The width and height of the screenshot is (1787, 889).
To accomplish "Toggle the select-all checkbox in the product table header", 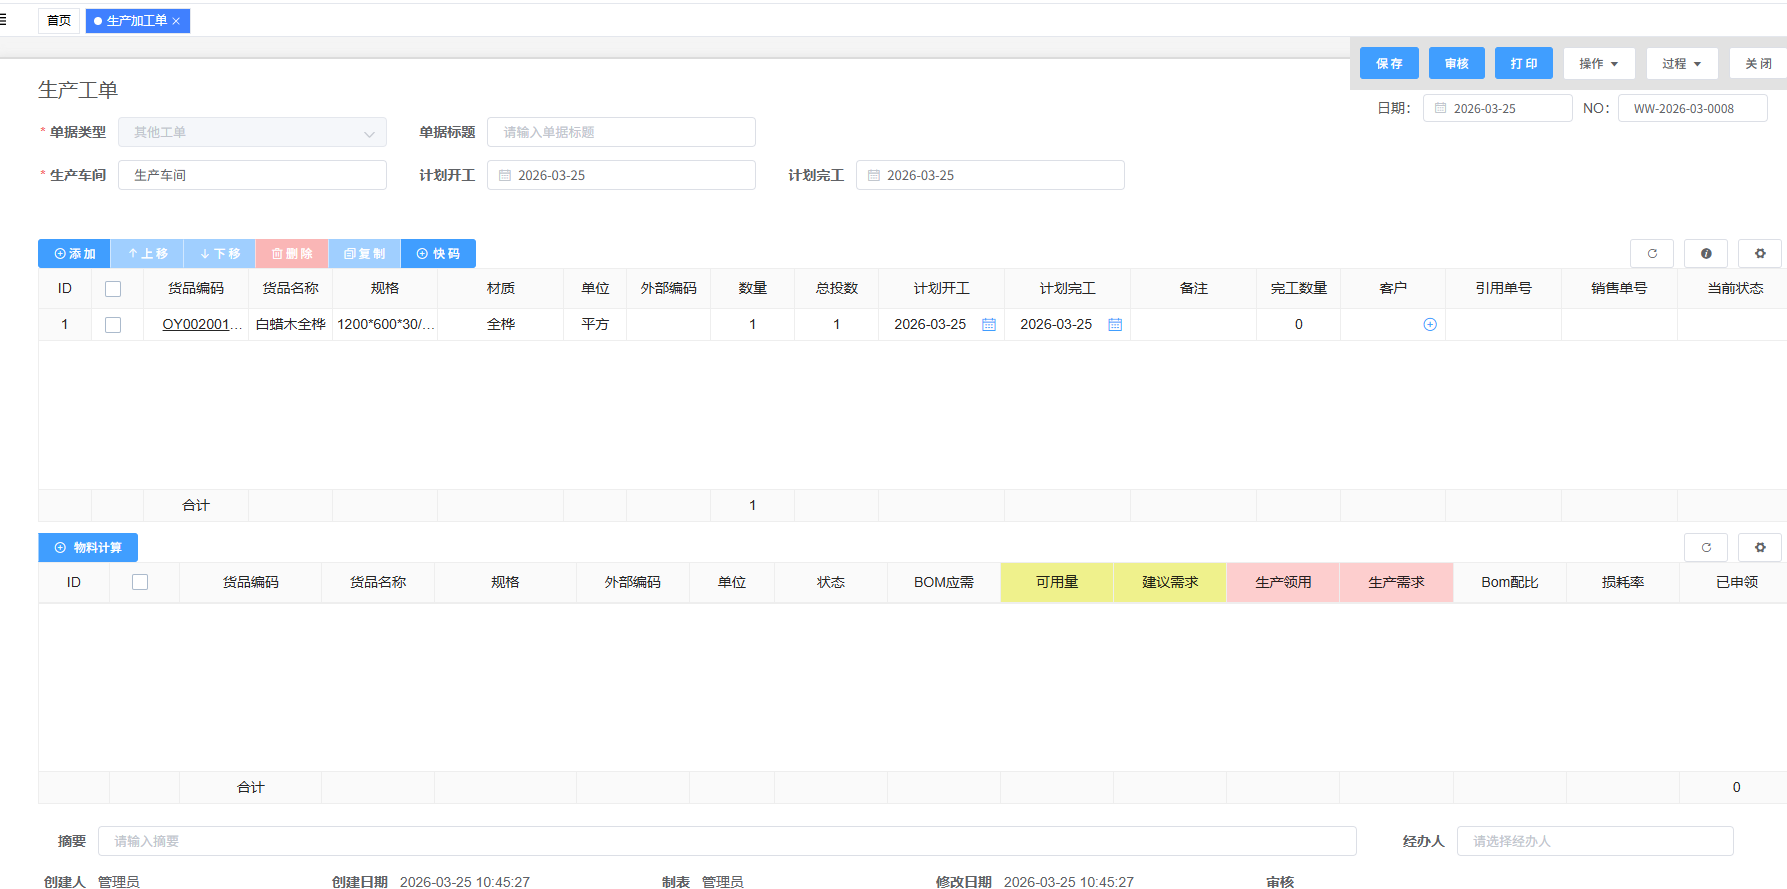I will 113,289.
